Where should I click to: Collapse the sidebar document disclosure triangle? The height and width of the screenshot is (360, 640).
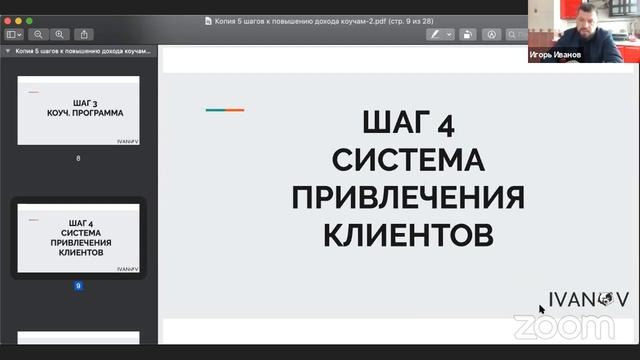(x=7, y=51)
